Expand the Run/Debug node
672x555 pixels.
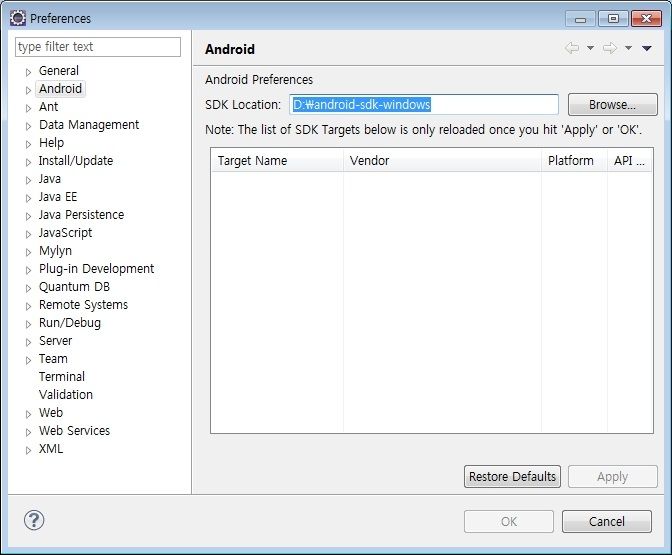point(28,324)
